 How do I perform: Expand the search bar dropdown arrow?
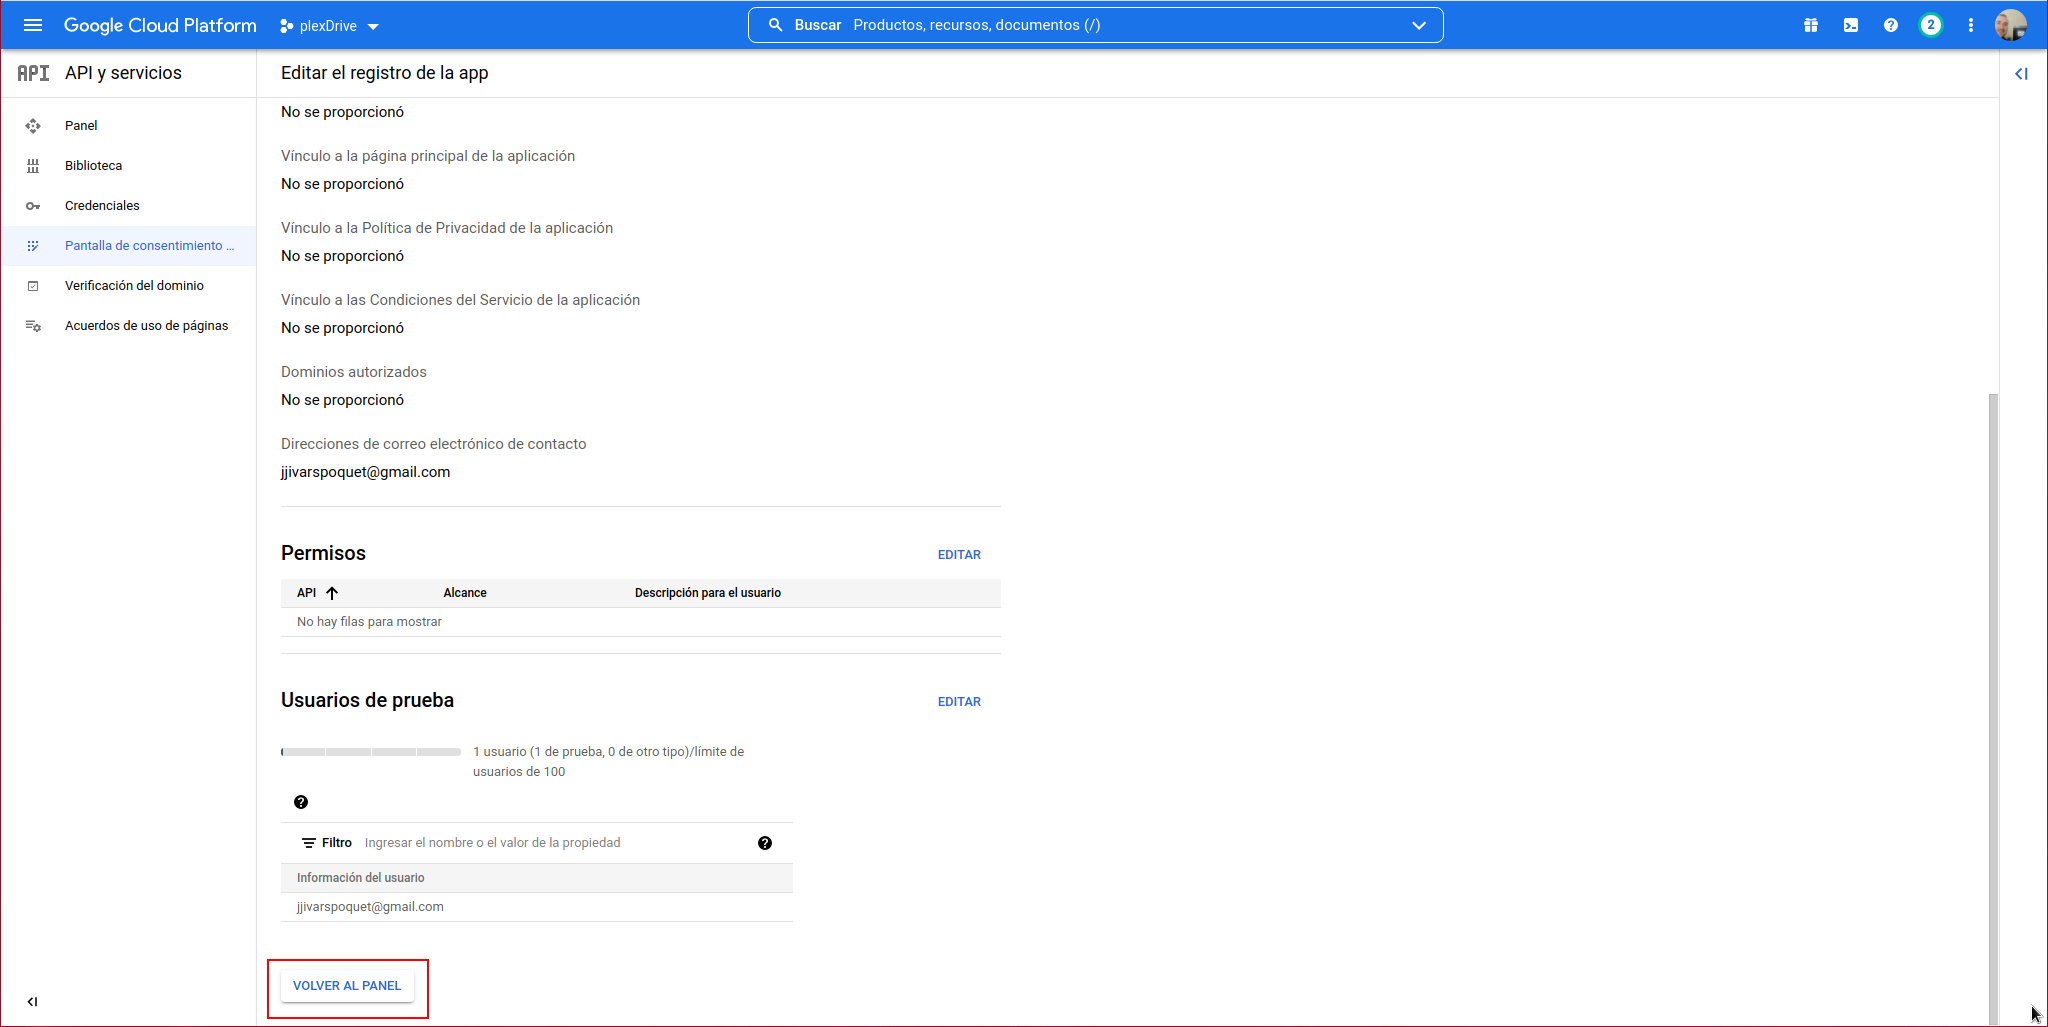[1418, 25]
